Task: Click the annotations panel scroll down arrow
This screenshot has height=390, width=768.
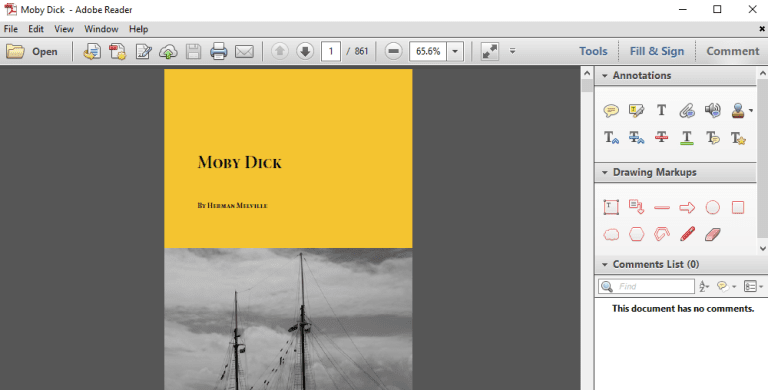Action: (x=763, y=248)
